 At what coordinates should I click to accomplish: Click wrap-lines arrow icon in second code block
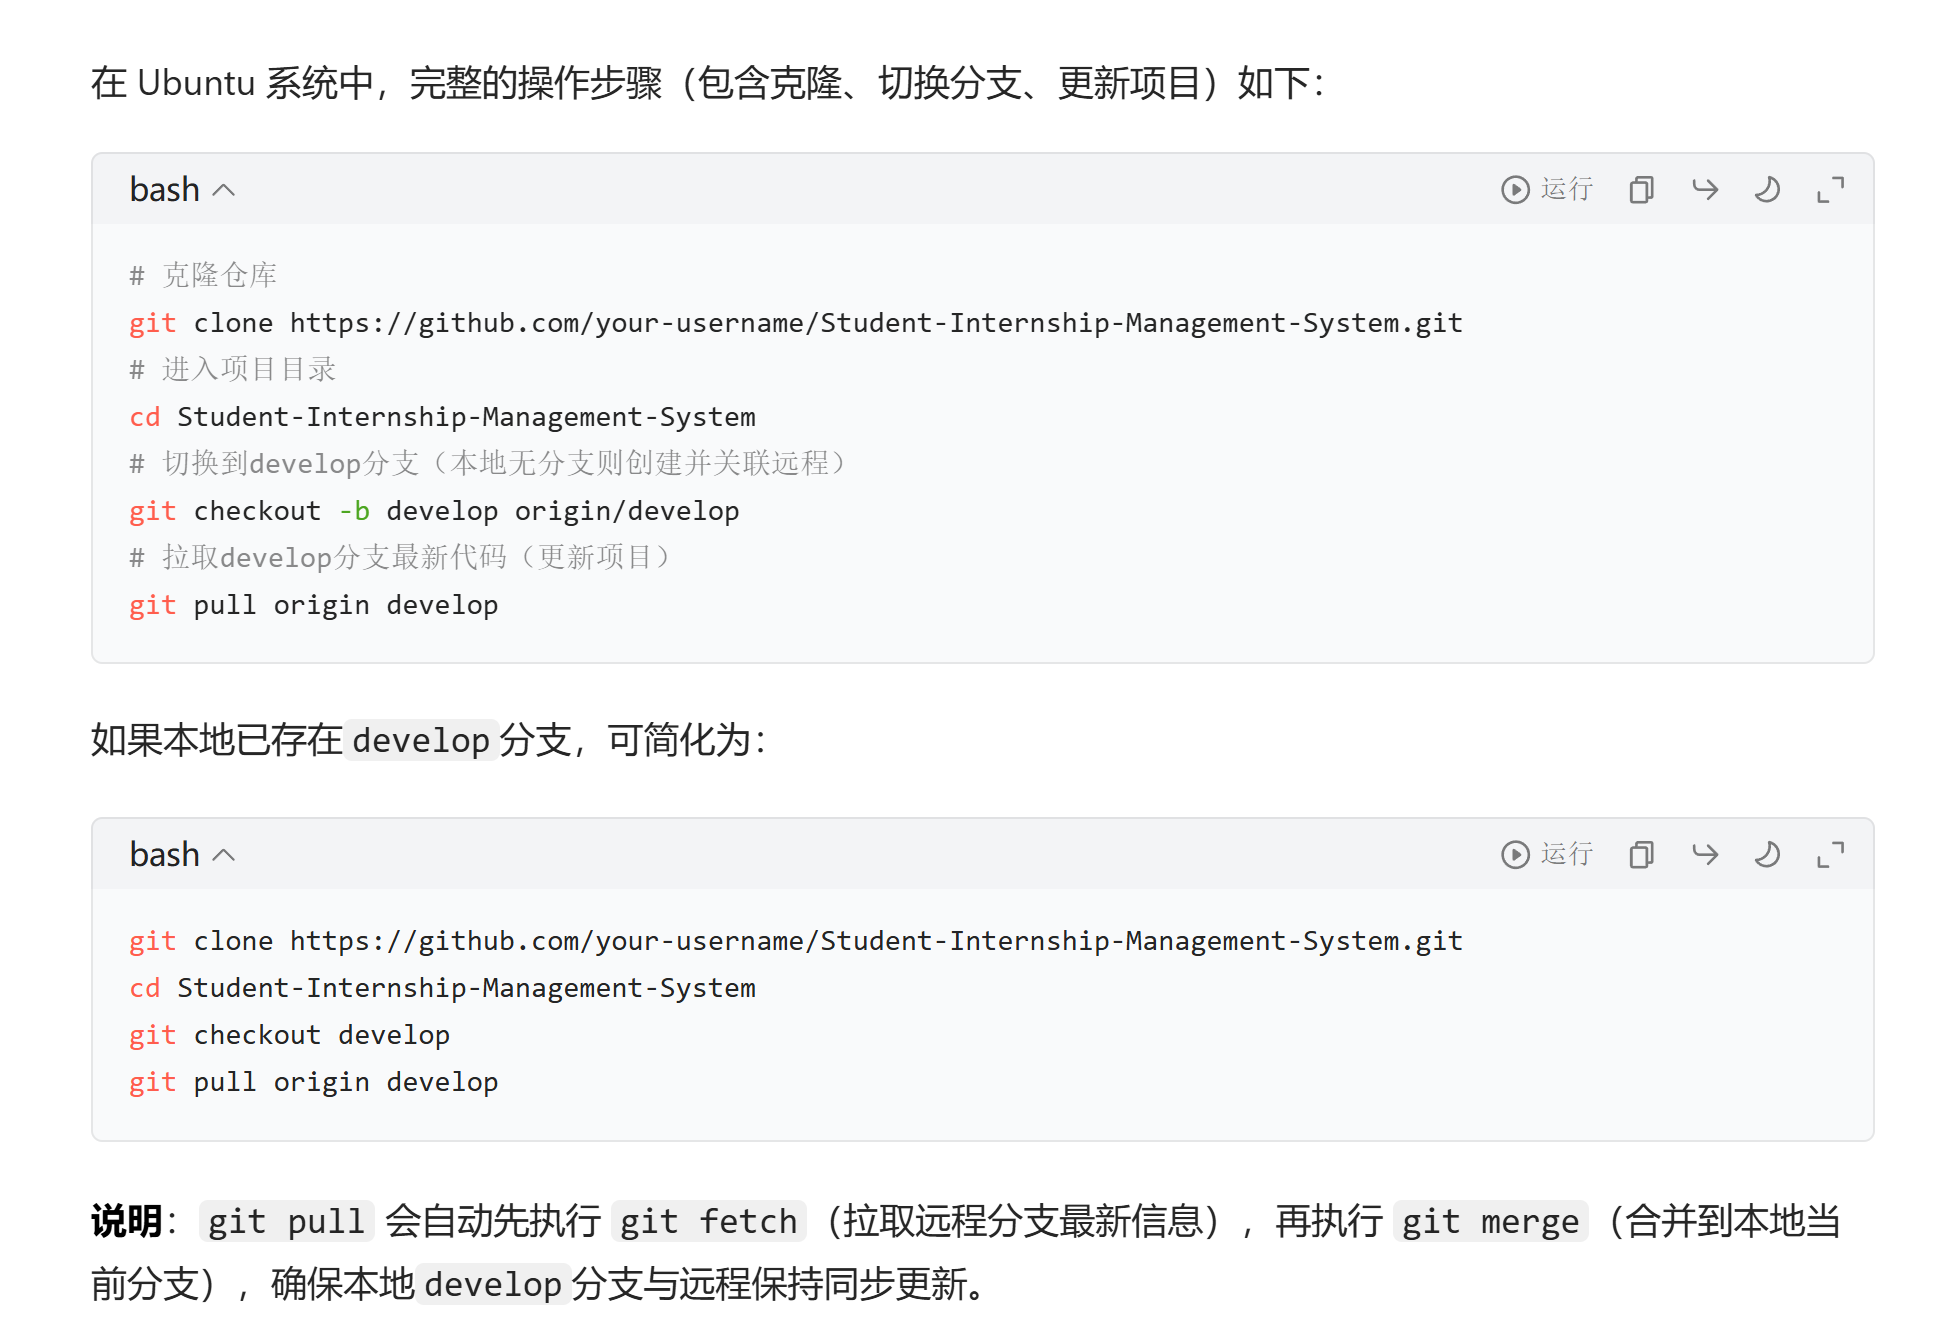click(x=1705, y=854)
